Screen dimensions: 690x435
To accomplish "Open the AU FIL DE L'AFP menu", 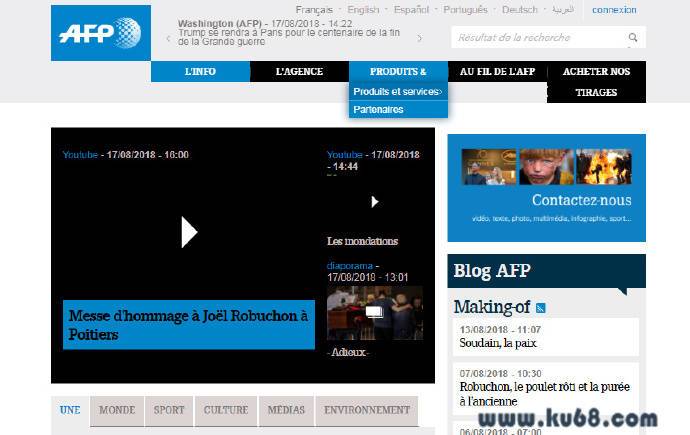I will pos(497,71).
